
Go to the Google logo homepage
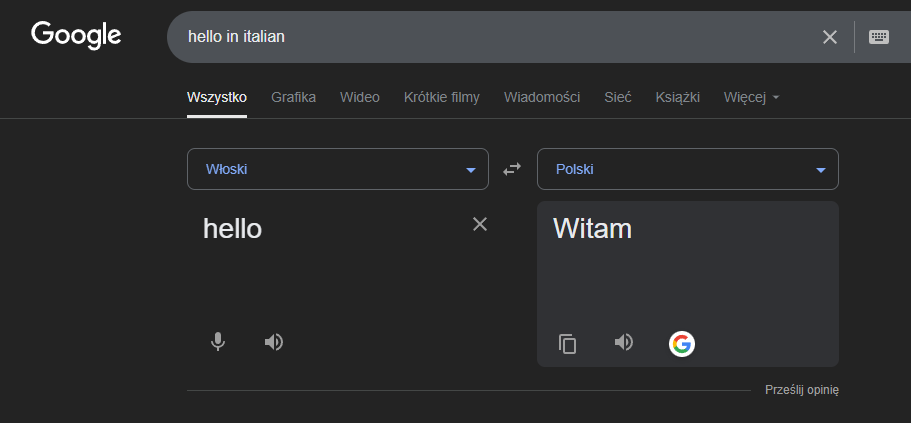click(76, 36)
